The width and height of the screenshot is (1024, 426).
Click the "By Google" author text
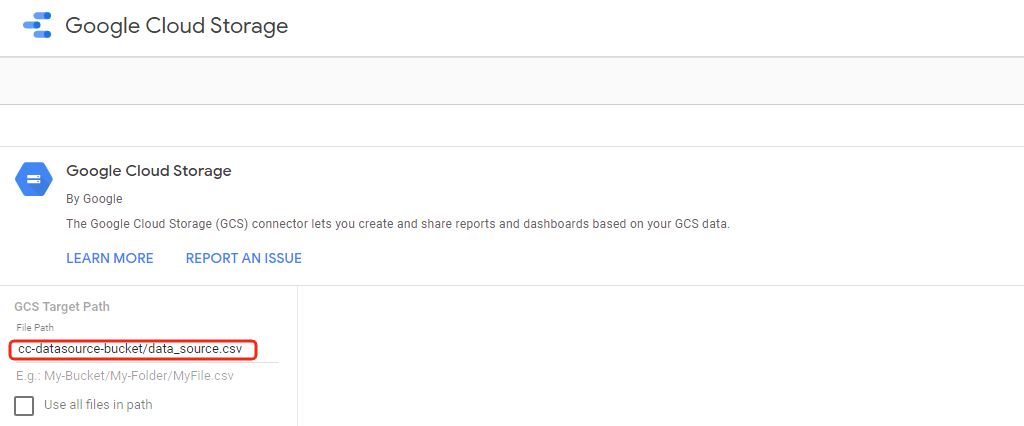coord(94,199)
